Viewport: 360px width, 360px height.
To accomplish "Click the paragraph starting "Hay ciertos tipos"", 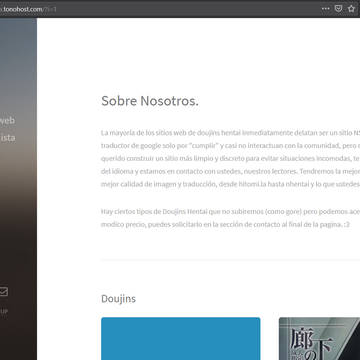I will [231, 218].
